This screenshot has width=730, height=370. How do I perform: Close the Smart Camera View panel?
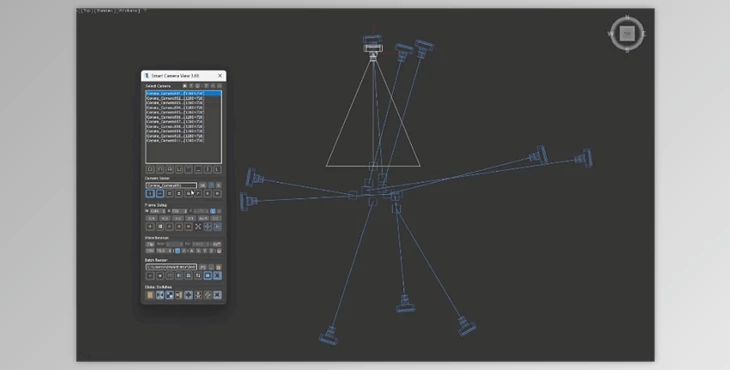point(220,75)
